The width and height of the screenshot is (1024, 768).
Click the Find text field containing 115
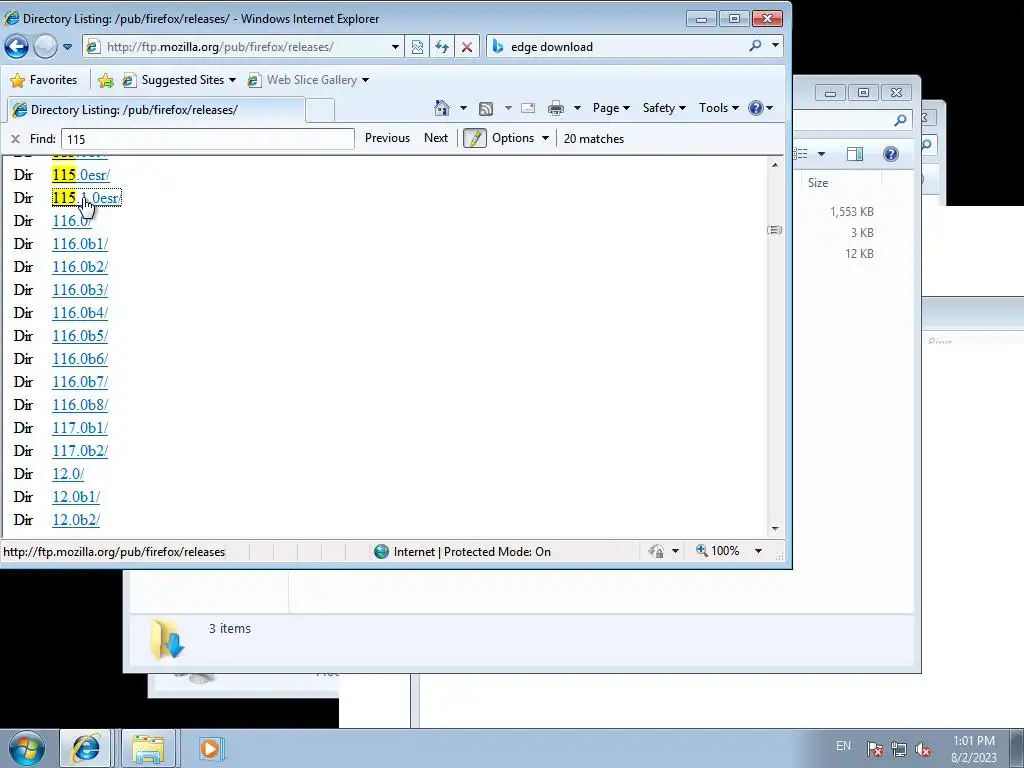pos(208,139)
